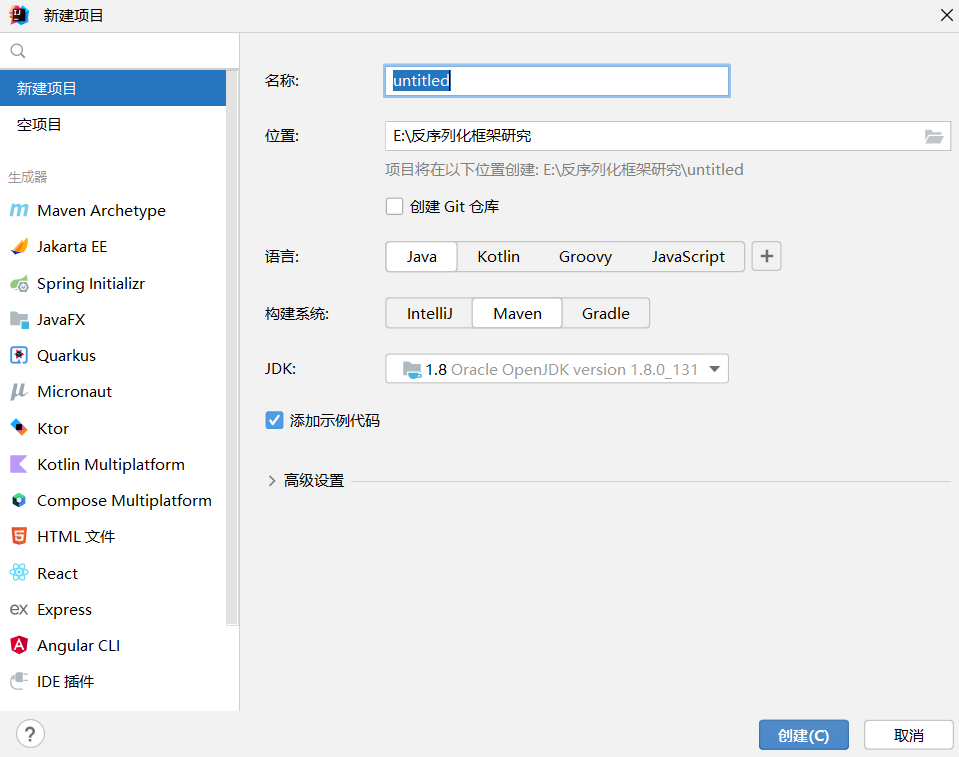Select the Quarkus generator label

click(66, 355)
